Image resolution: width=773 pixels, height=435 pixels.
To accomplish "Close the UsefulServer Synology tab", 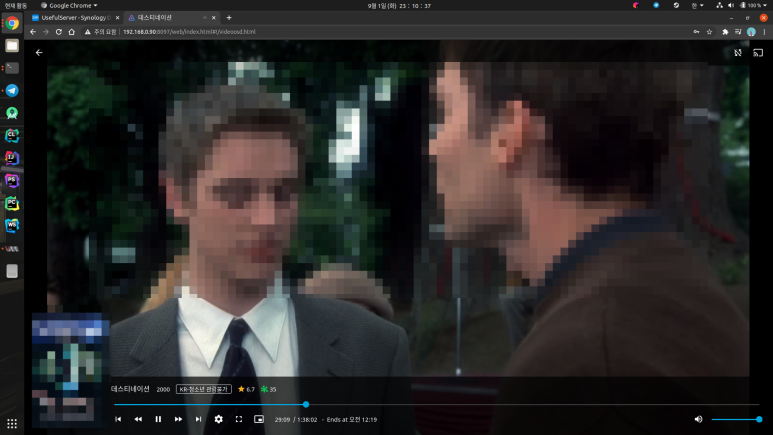I will [x=117, y=18].
